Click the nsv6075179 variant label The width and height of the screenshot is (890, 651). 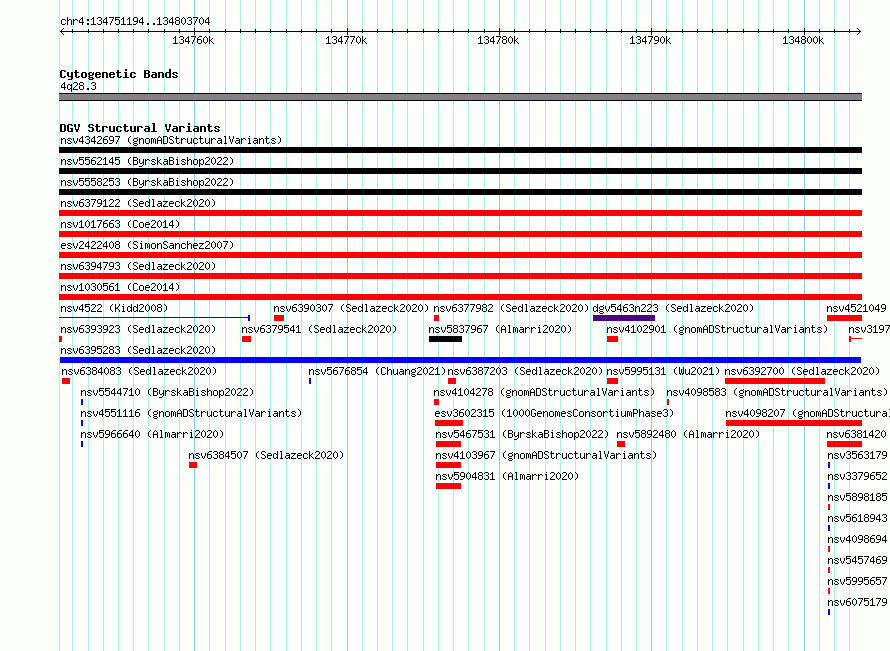[x=857, y=602]
